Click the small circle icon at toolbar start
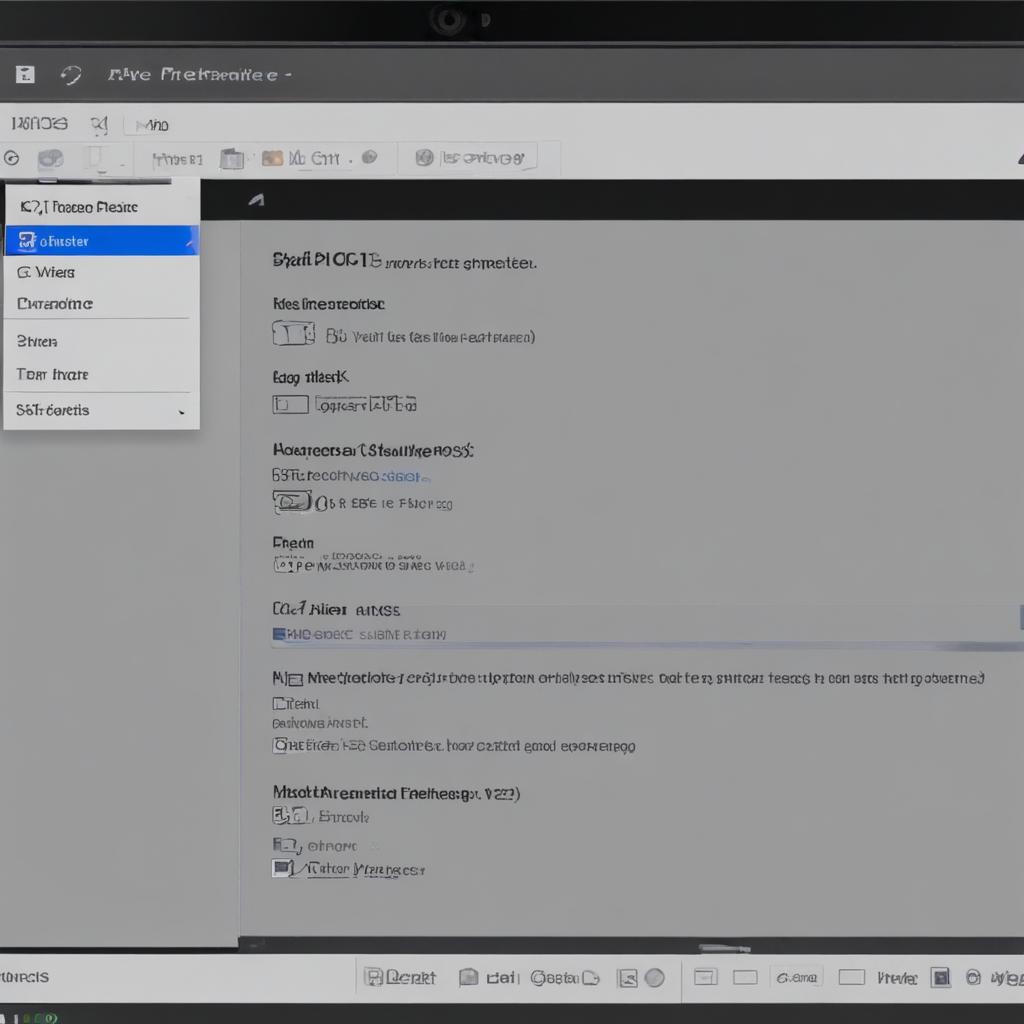This screenshot has width=1024, height=1024. [x=12, y=158]
